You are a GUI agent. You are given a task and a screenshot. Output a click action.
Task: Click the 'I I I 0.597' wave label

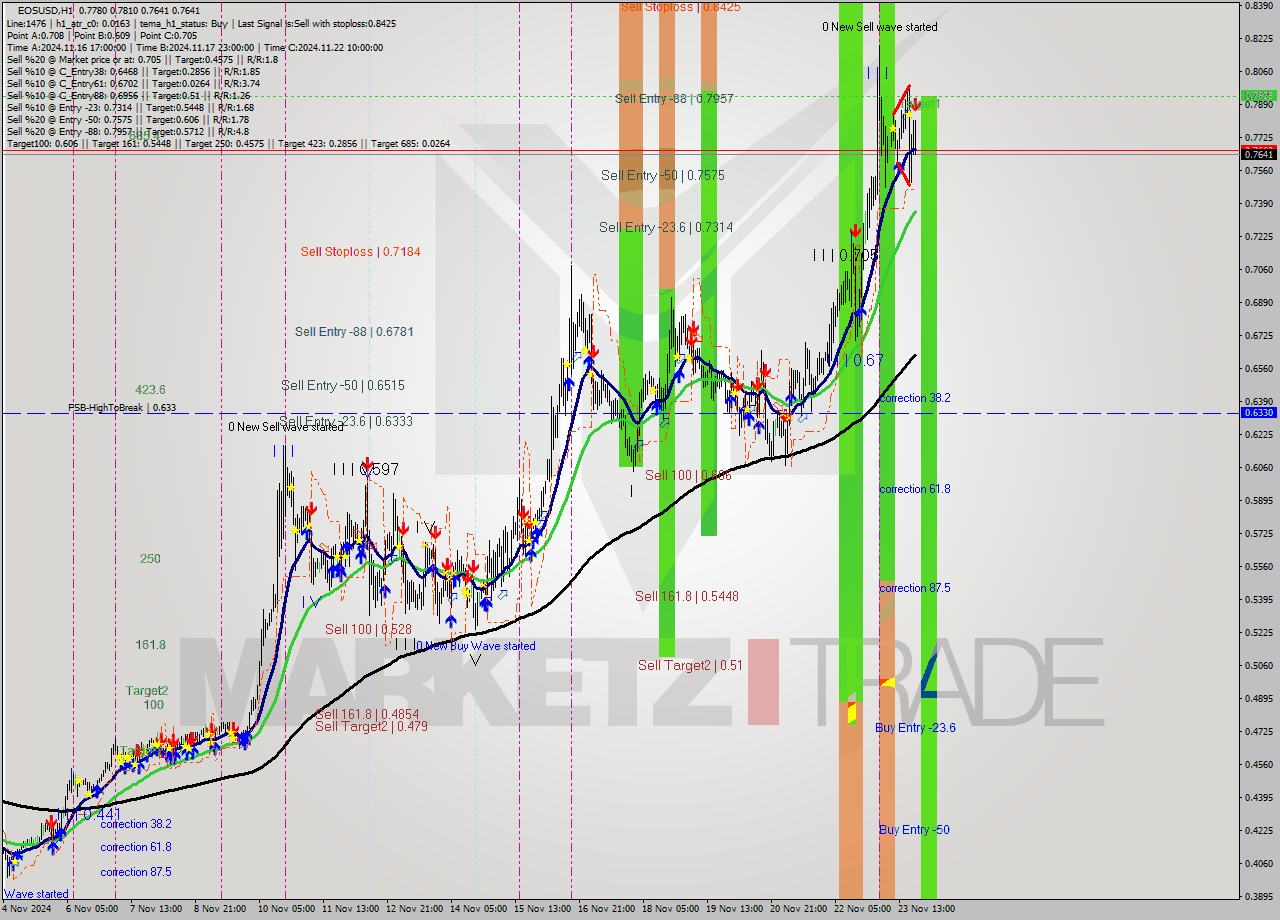click(x=366, y=468)
